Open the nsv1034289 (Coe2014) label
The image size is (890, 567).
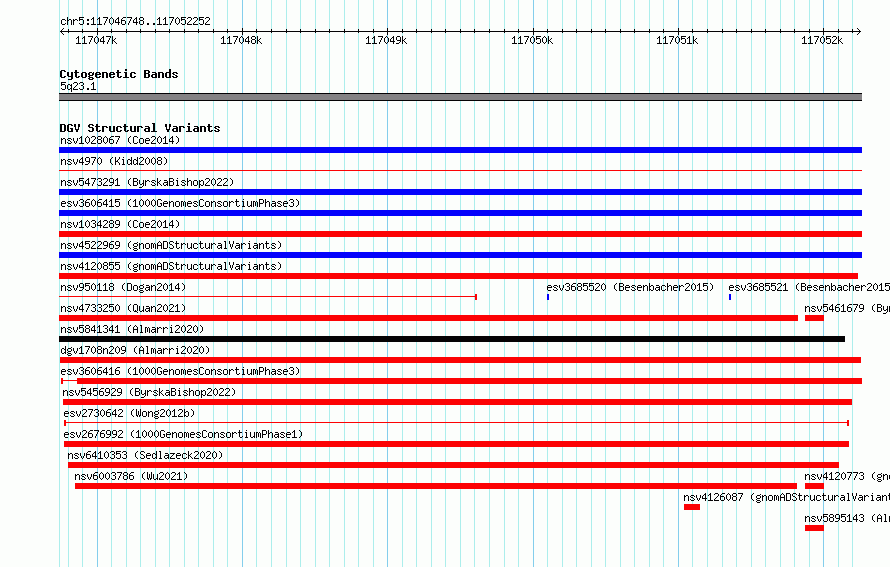(x=120, y=224)
